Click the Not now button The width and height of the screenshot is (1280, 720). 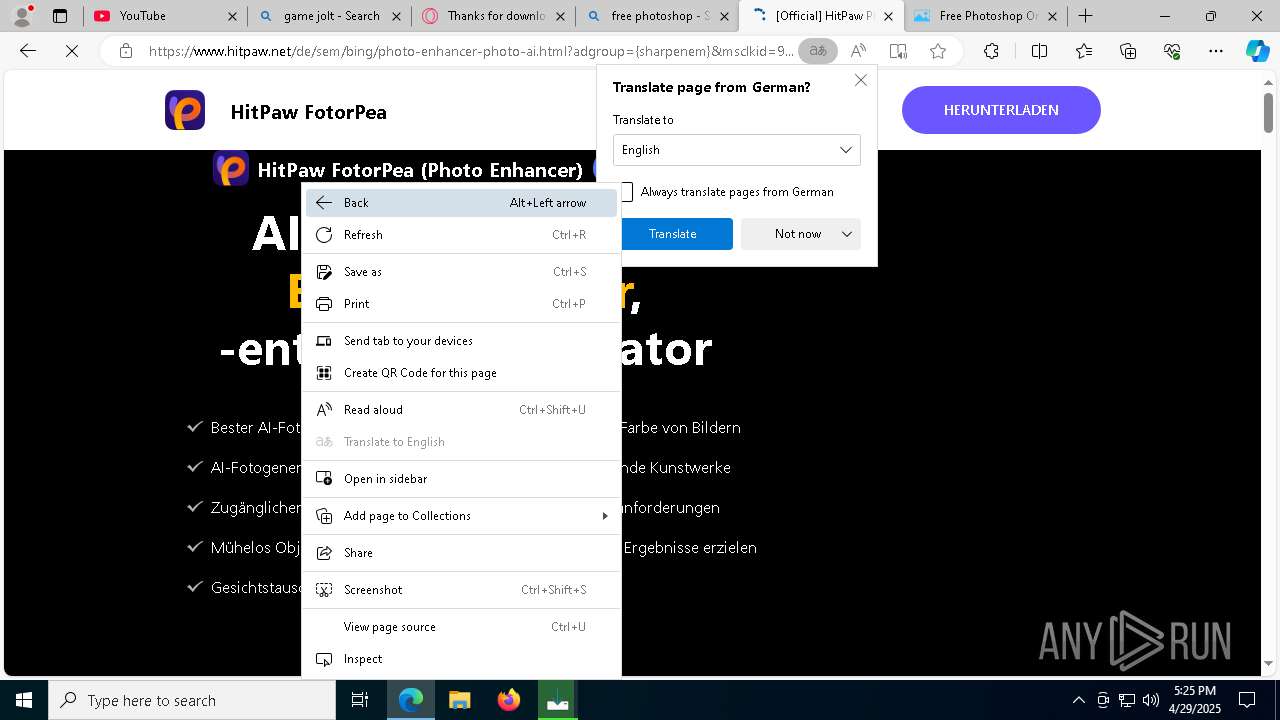tap(798, 234)
